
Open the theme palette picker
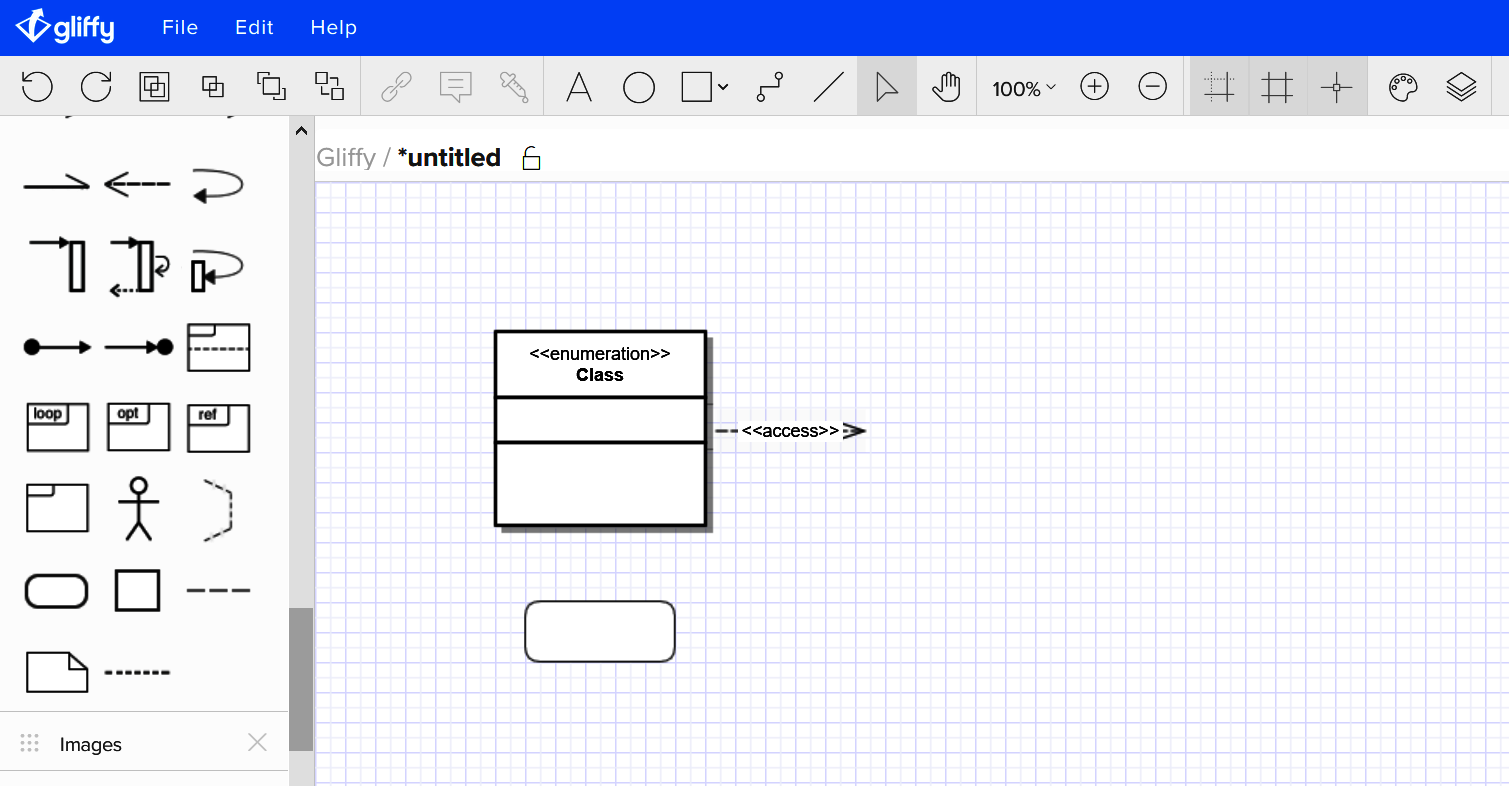tap(1402, 86)
